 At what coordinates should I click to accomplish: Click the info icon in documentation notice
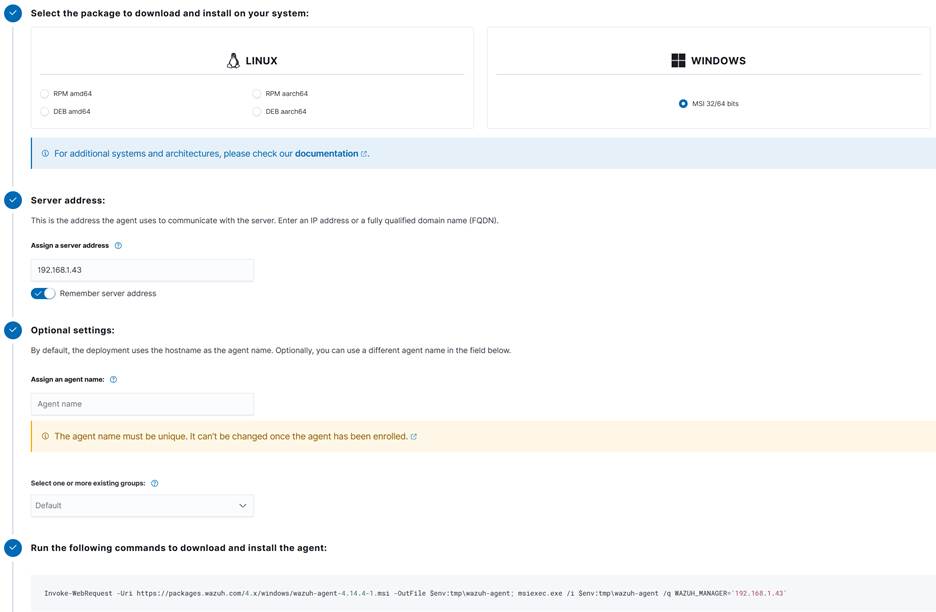tap(45, 154)
